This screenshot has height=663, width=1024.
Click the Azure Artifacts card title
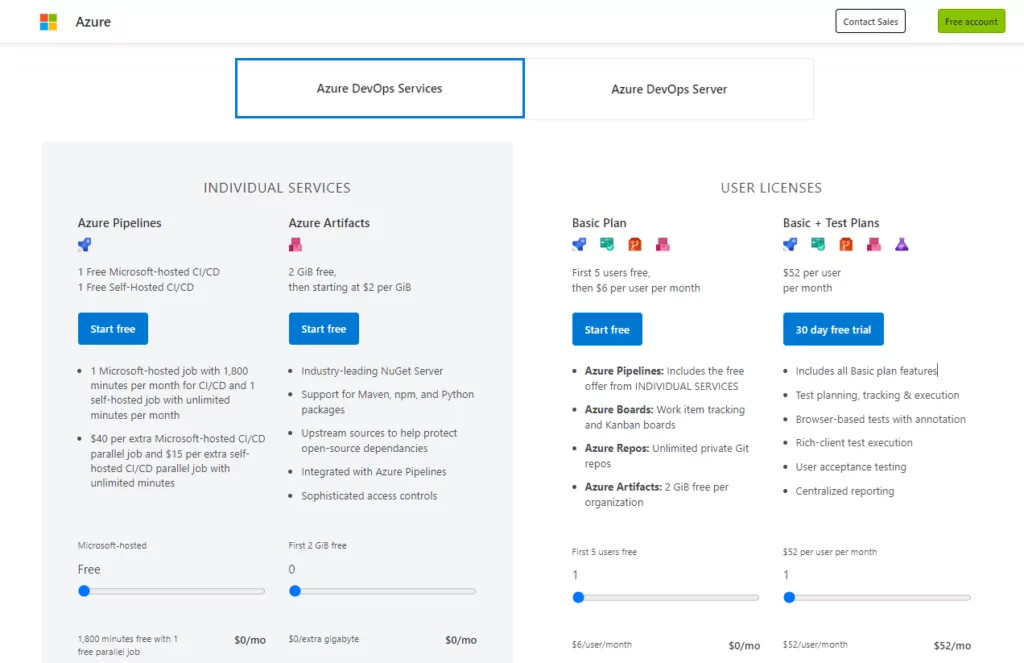point(329,223)
